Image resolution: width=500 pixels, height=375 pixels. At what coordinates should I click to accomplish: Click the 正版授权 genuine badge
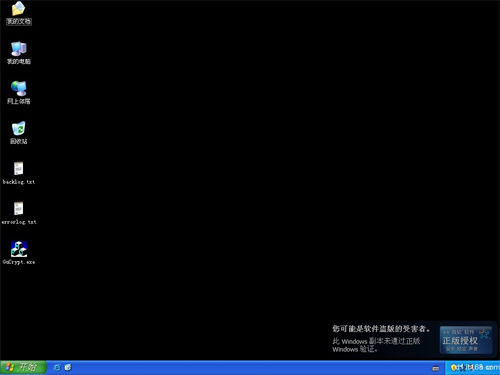466,340
